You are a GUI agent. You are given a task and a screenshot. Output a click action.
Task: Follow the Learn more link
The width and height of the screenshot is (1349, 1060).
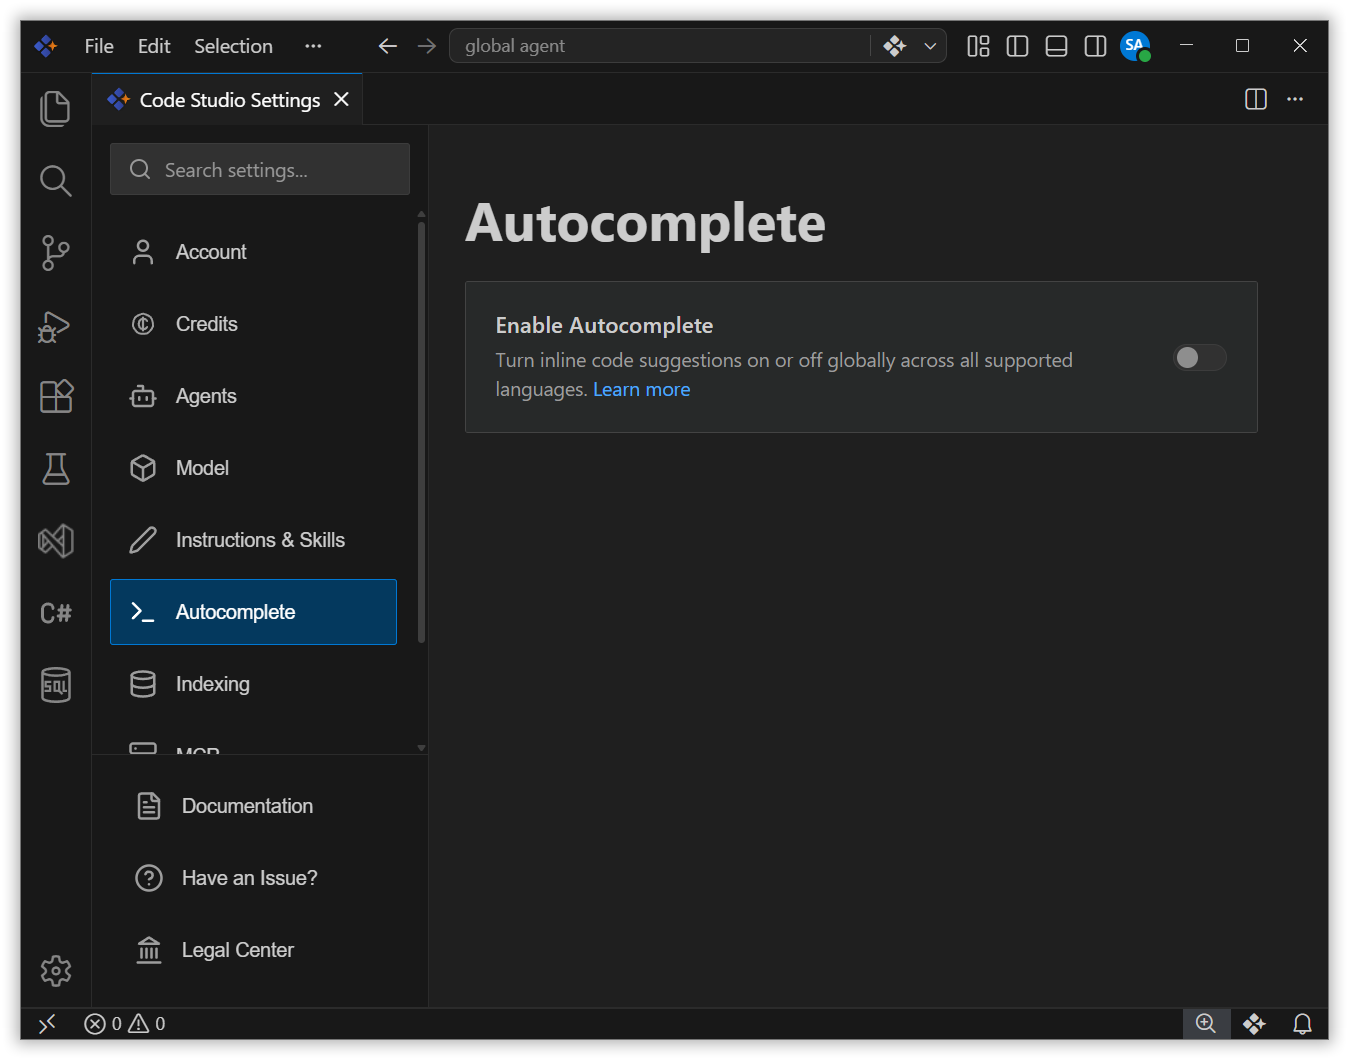click(x=641, y=390)
